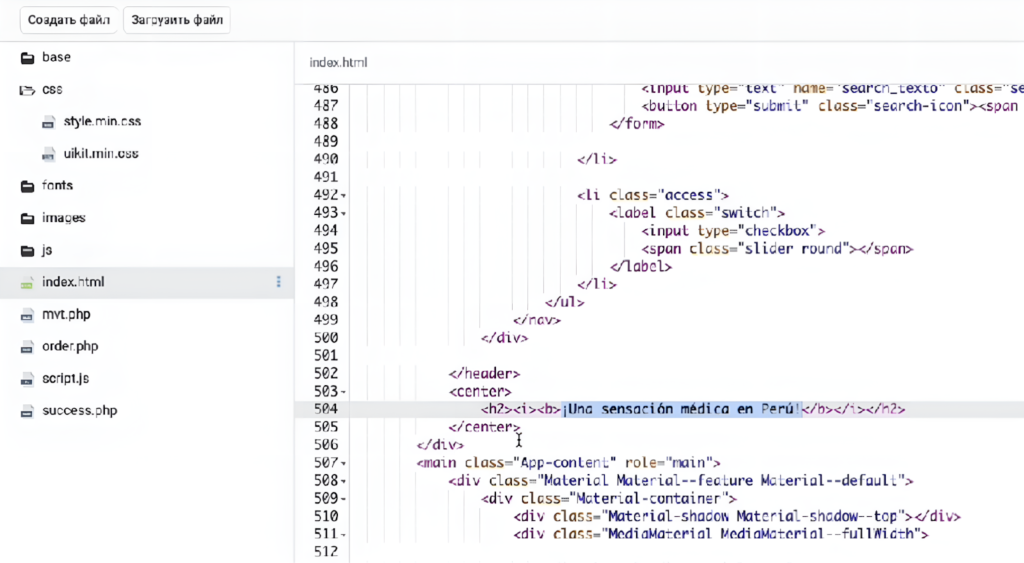The width and height of the screenshot is (1024, 563).
Task: Click the base folder icon
Action: tap(27, 58)
